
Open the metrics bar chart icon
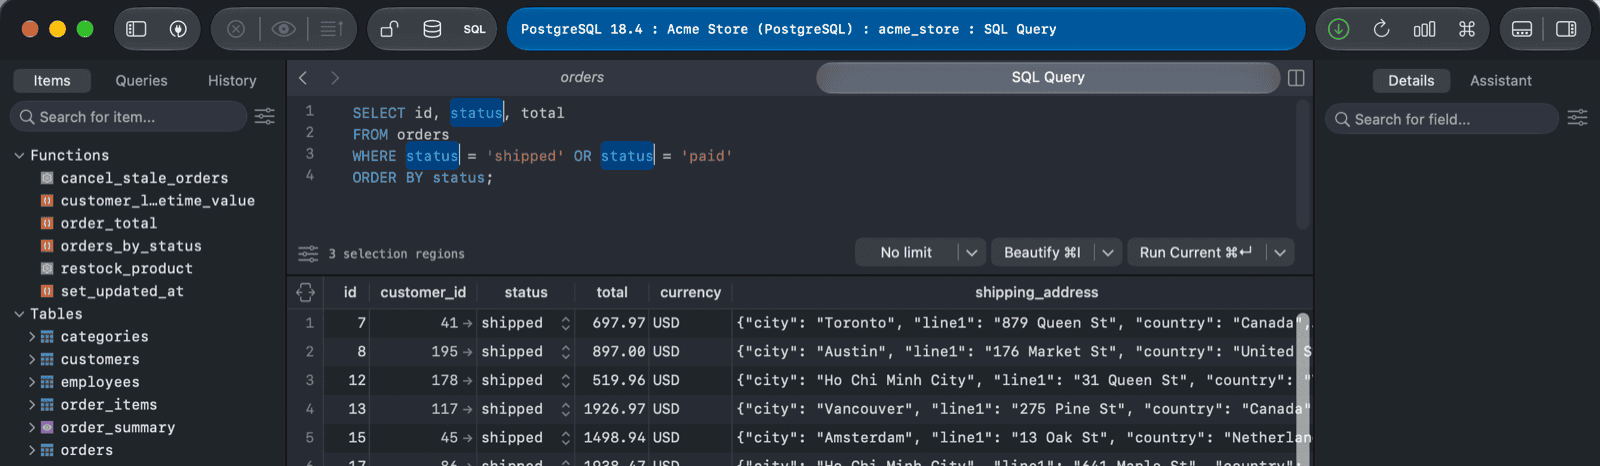point(1424,29)
